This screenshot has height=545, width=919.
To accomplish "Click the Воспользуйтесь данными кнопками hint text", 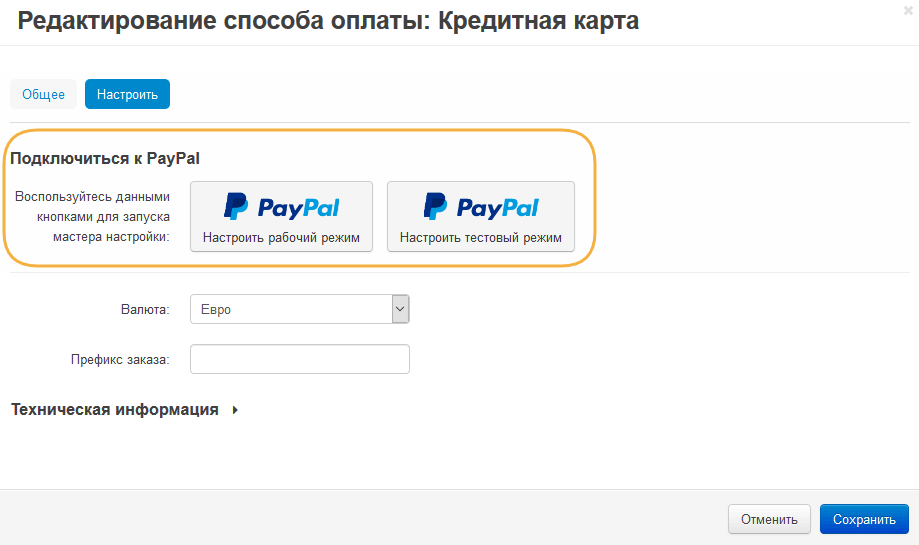I will point(93,217).
